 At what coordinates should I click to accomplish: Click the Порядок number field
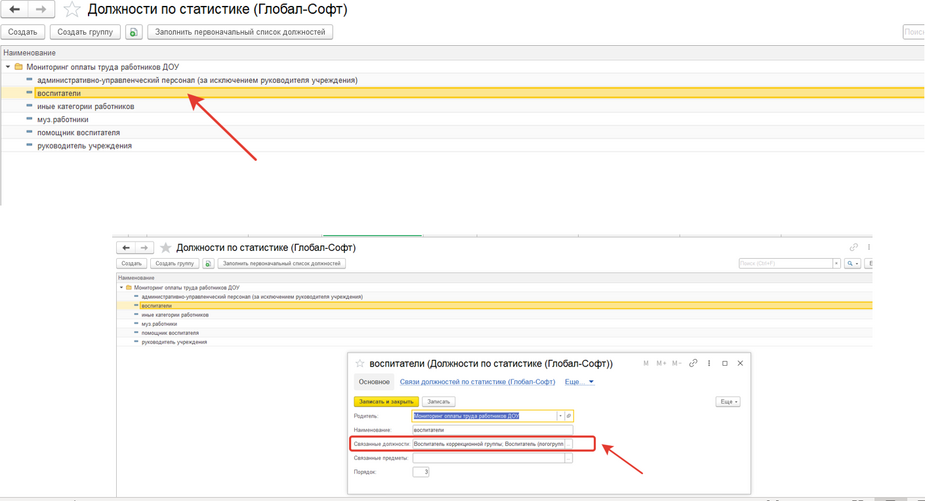(x=420, y=472)
